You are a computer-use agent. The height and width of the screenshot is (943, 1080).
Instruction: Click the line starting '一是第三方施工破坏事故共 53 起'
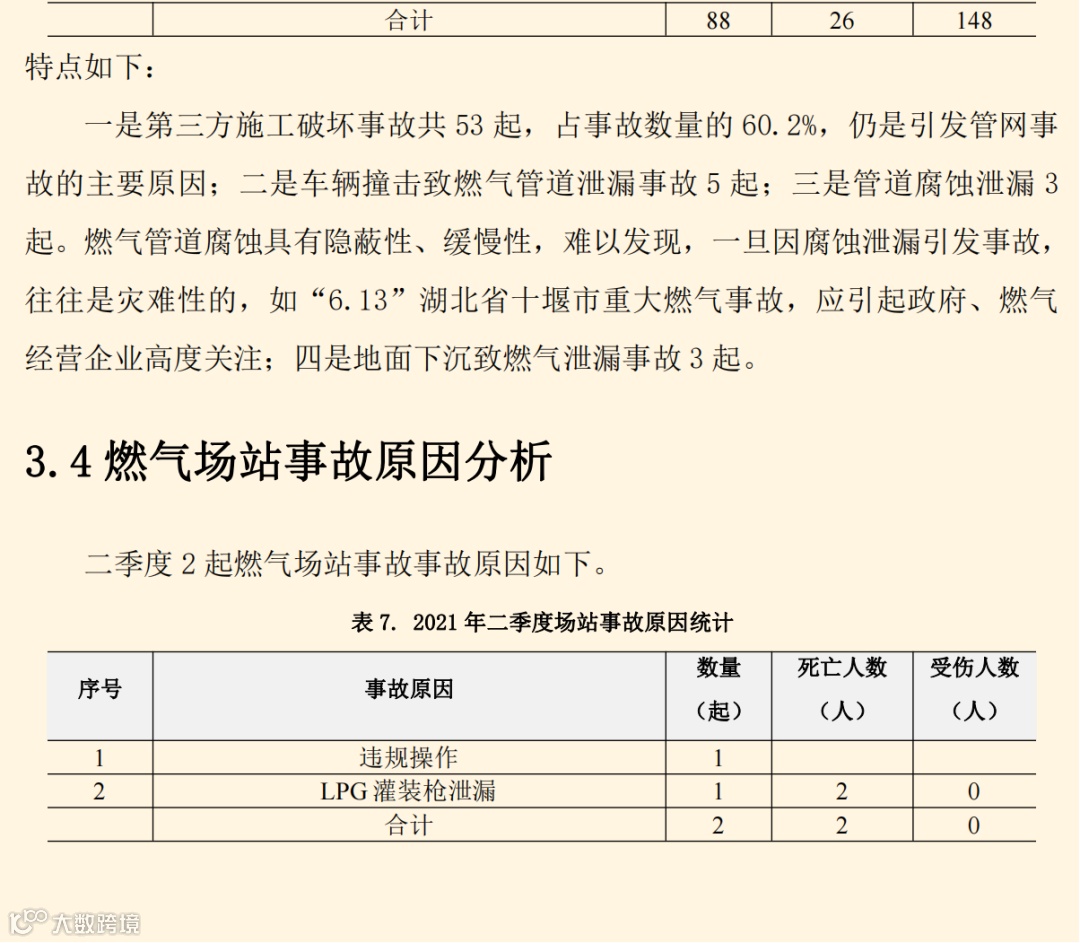pyautogui.click(x=571, y=125)
